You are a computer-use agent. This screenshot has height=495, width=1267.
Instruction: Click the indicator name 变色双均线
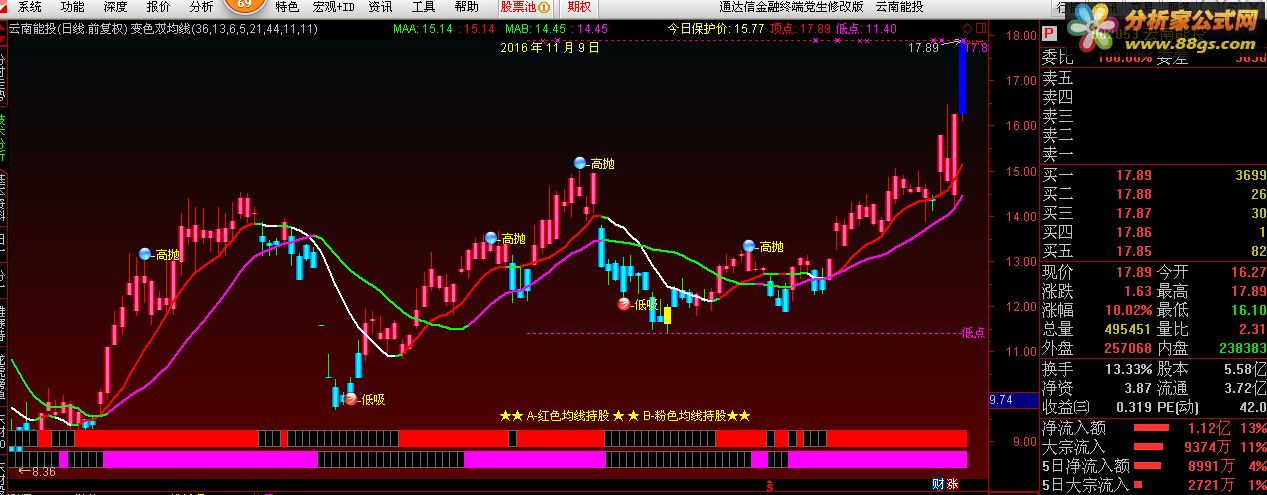160,29
